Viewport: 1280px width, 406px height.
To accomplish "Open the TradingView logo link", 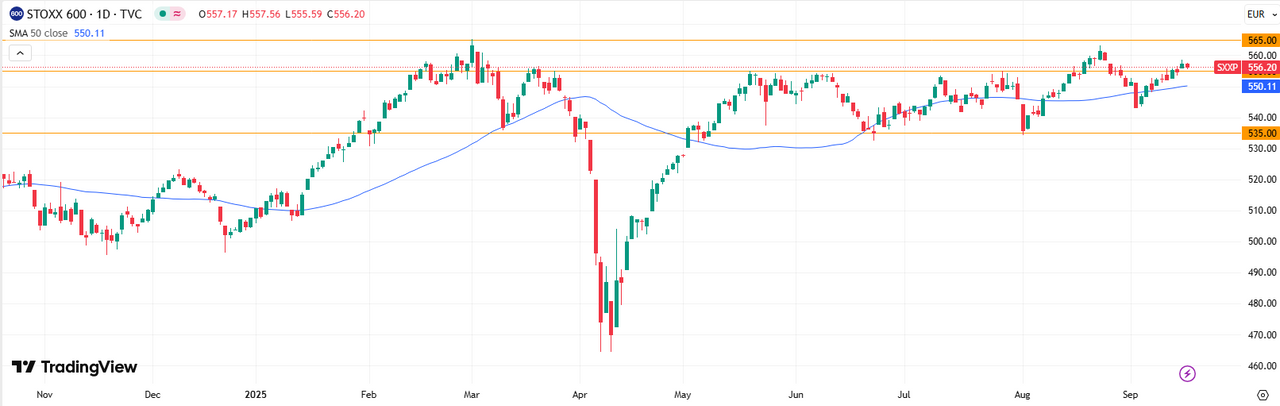I will click(x=74, y=367).
